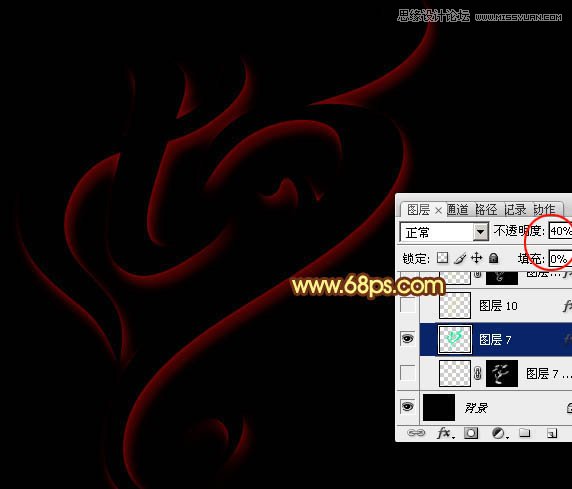572x489 pixels.
Task: Show the 图层 7 copy layer with the mask
Action: pos(407,373)
